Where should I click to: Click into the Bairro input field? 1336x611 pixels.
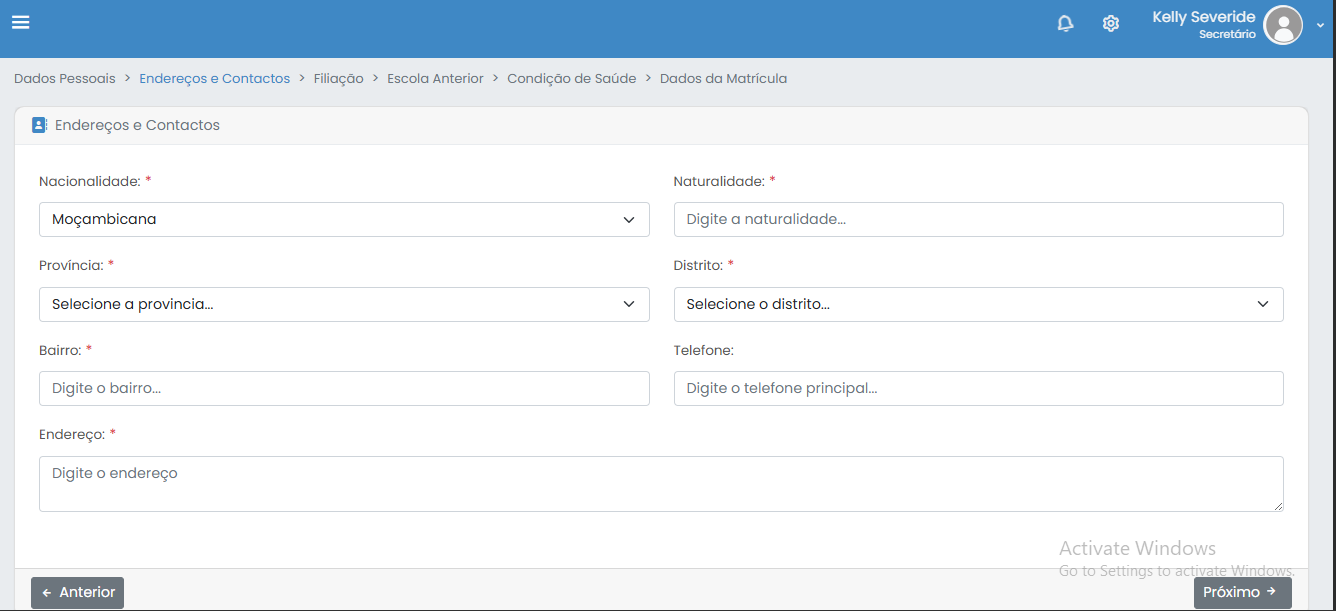point(344,388)
